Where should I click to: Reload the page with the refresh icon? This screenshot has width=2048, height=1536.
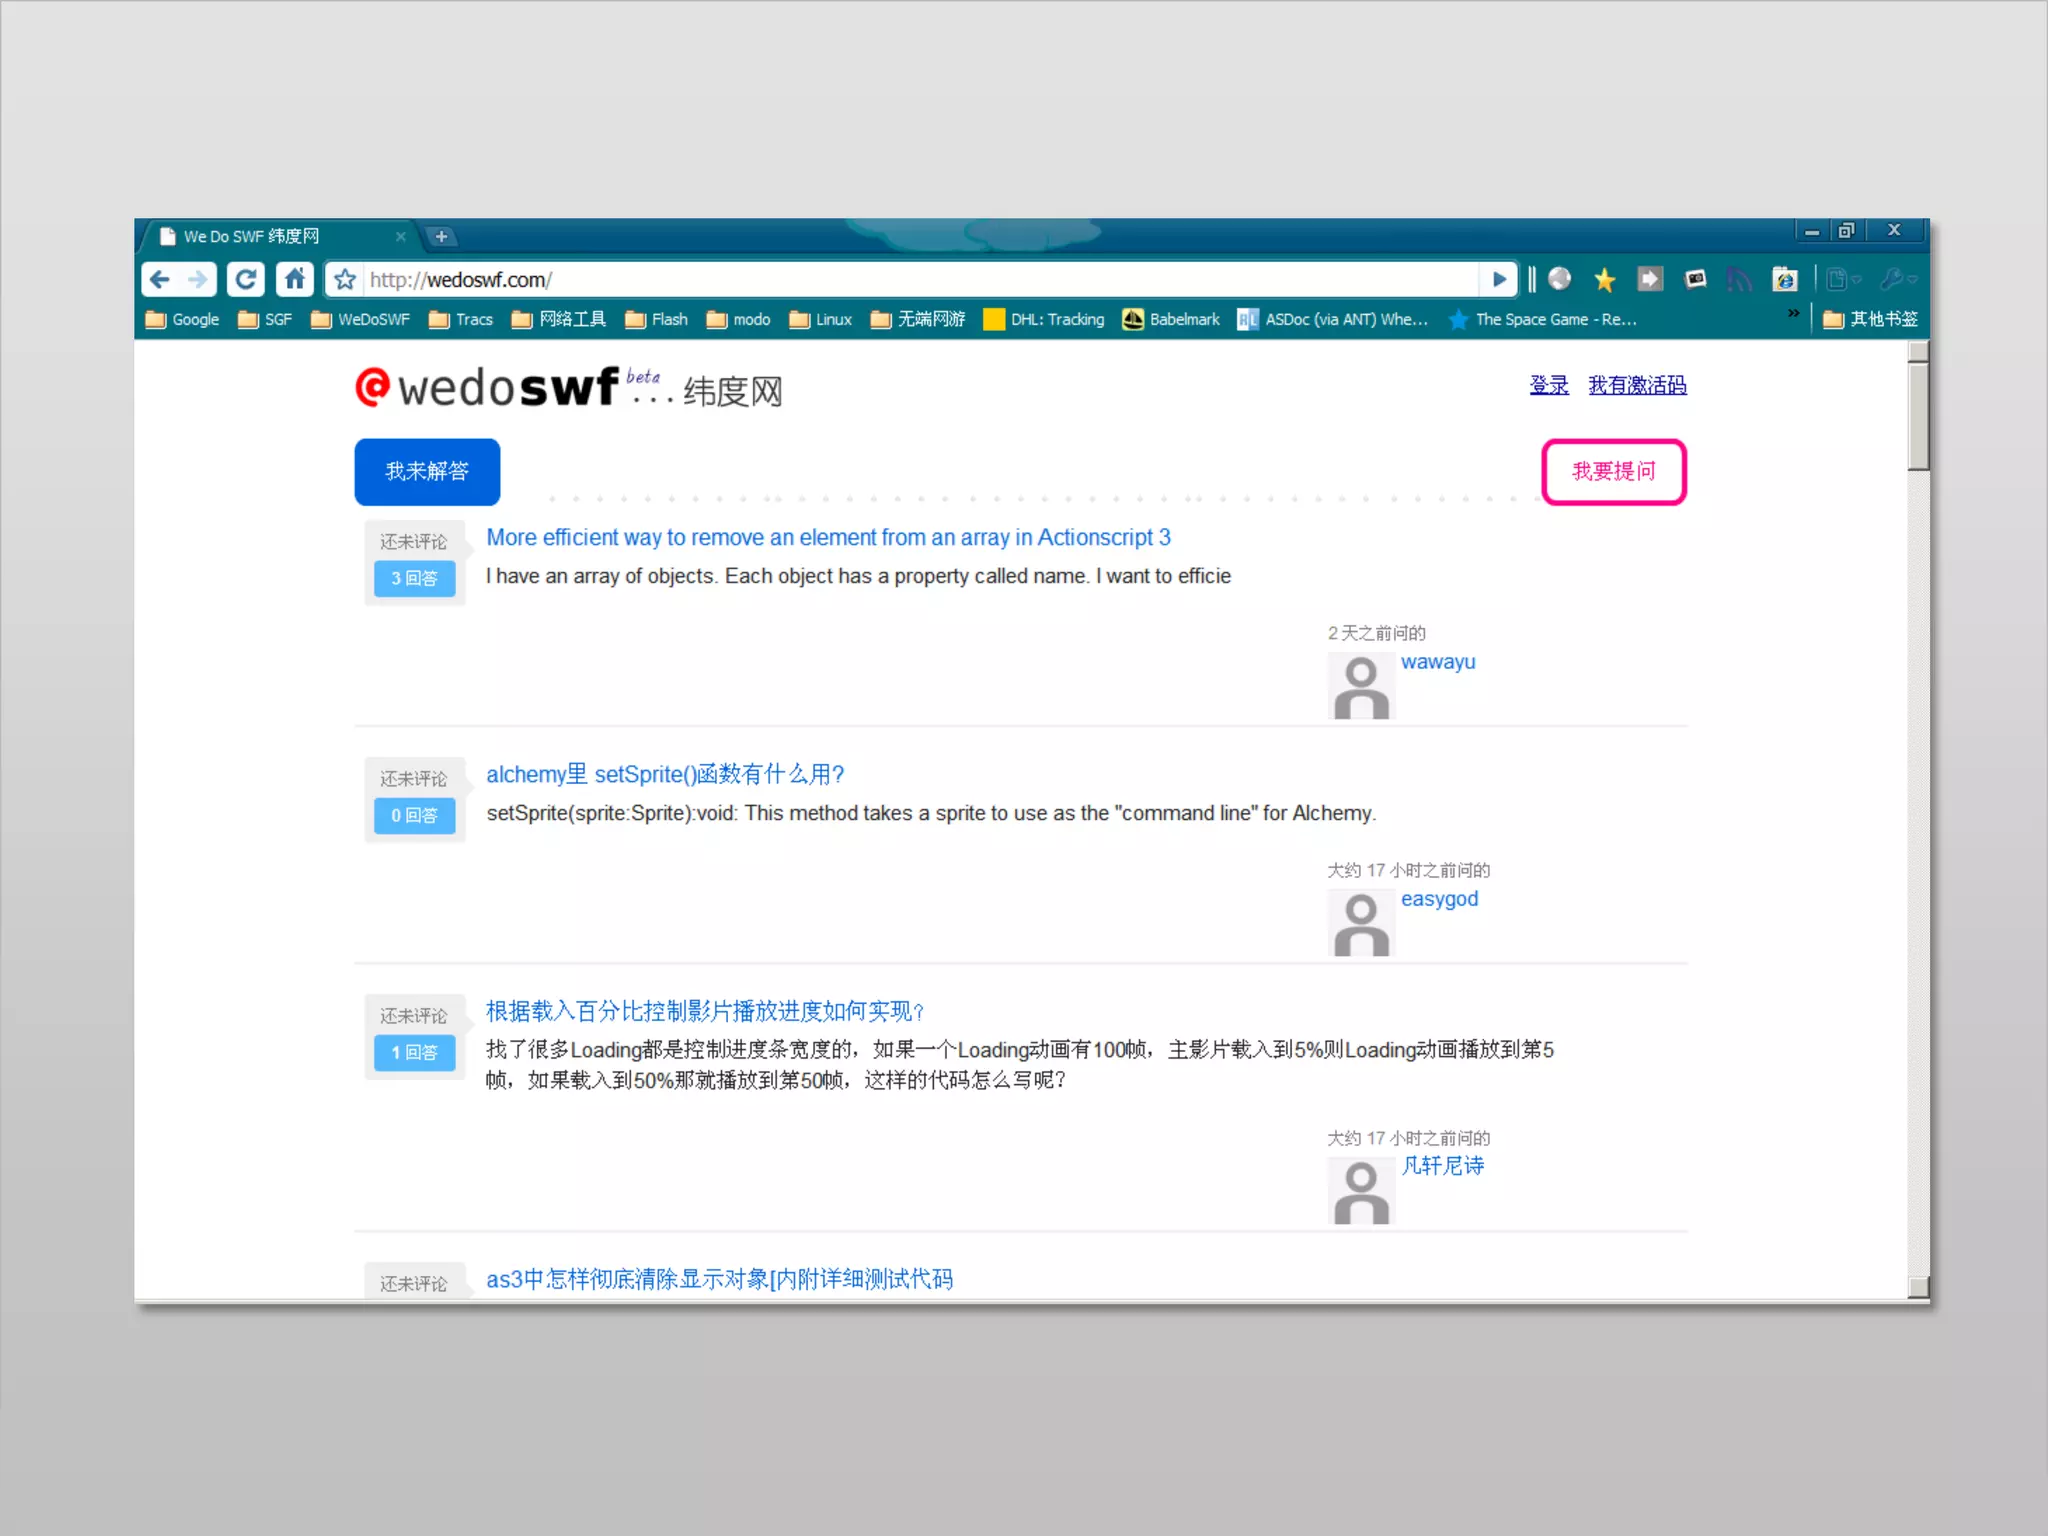coord(245,279)
